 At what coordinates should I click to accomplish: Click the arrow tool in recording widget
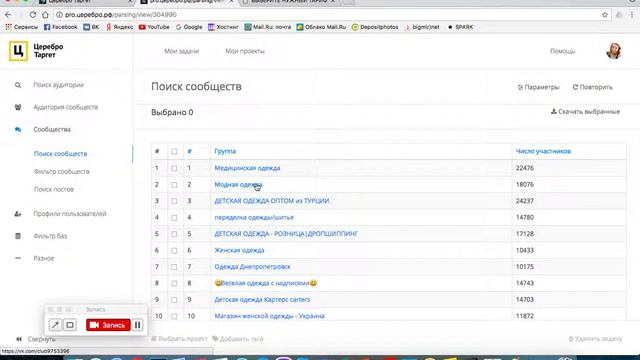click(x=55, y=325)
